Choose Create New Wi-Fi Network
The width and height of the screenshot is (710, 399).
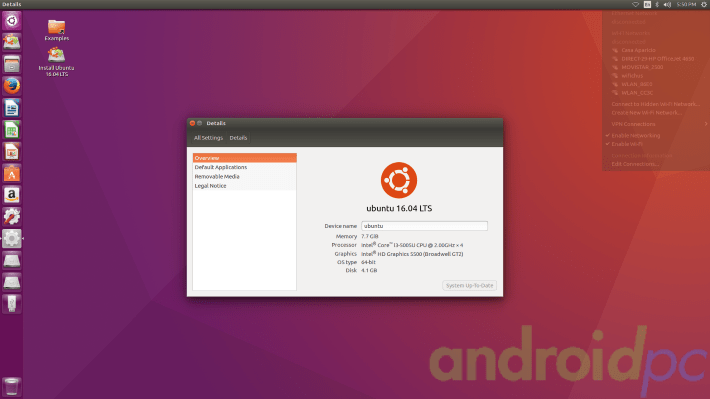(647, 113)
